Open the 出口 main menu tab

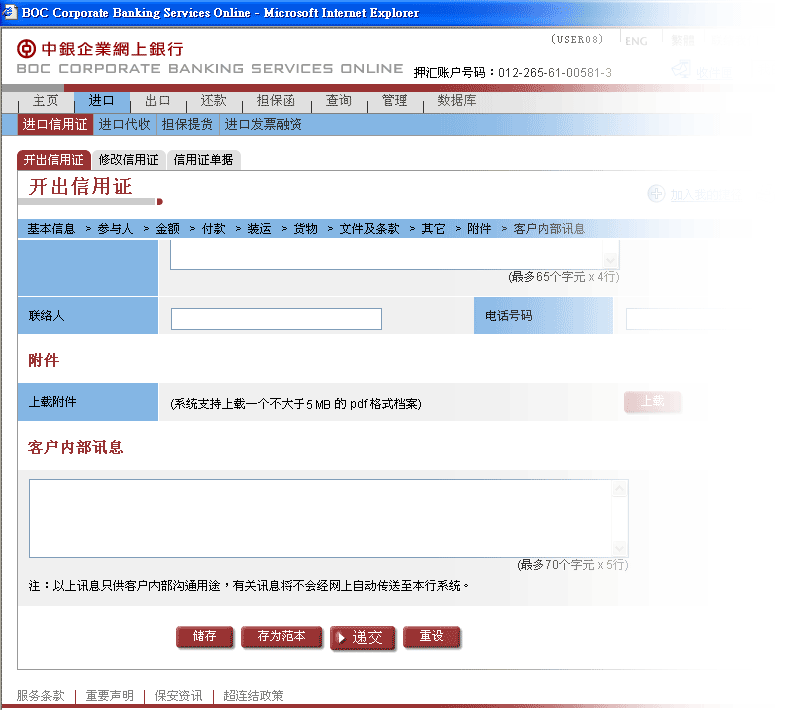(x=157, y=101)
